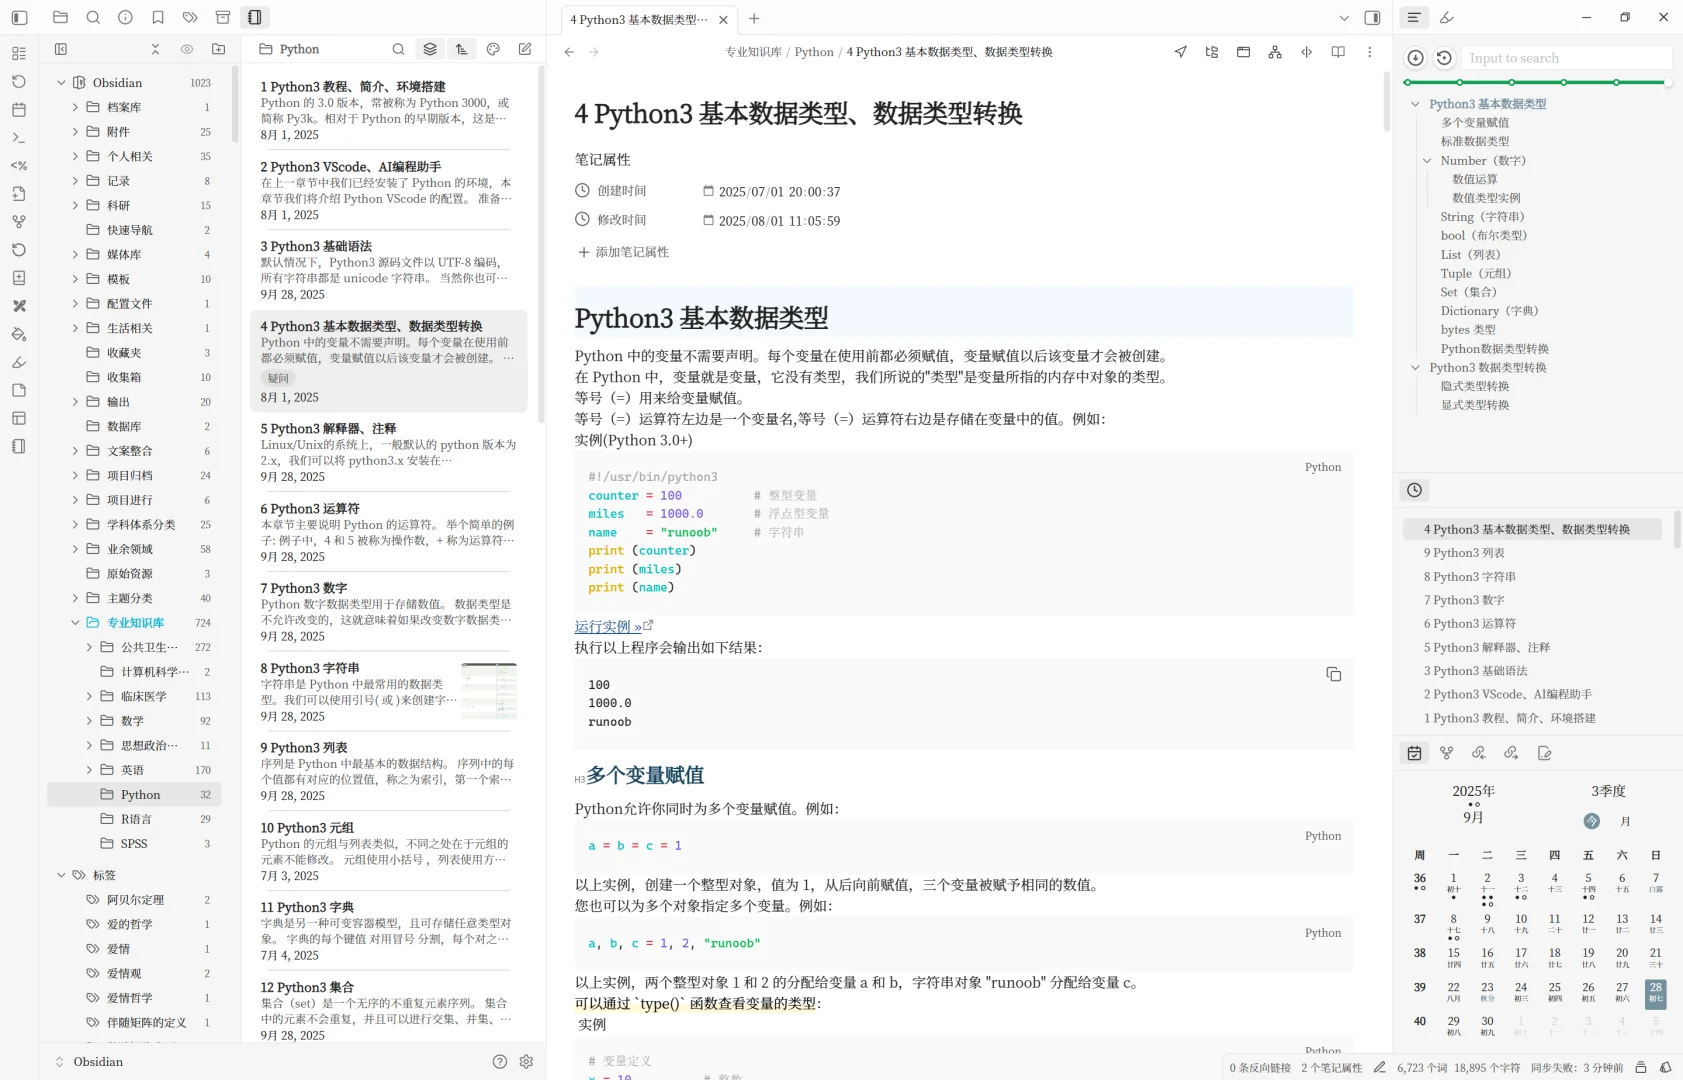Toggle month view in calendar
The height and width of the screenshot is (1080, 1683).
1625,821
